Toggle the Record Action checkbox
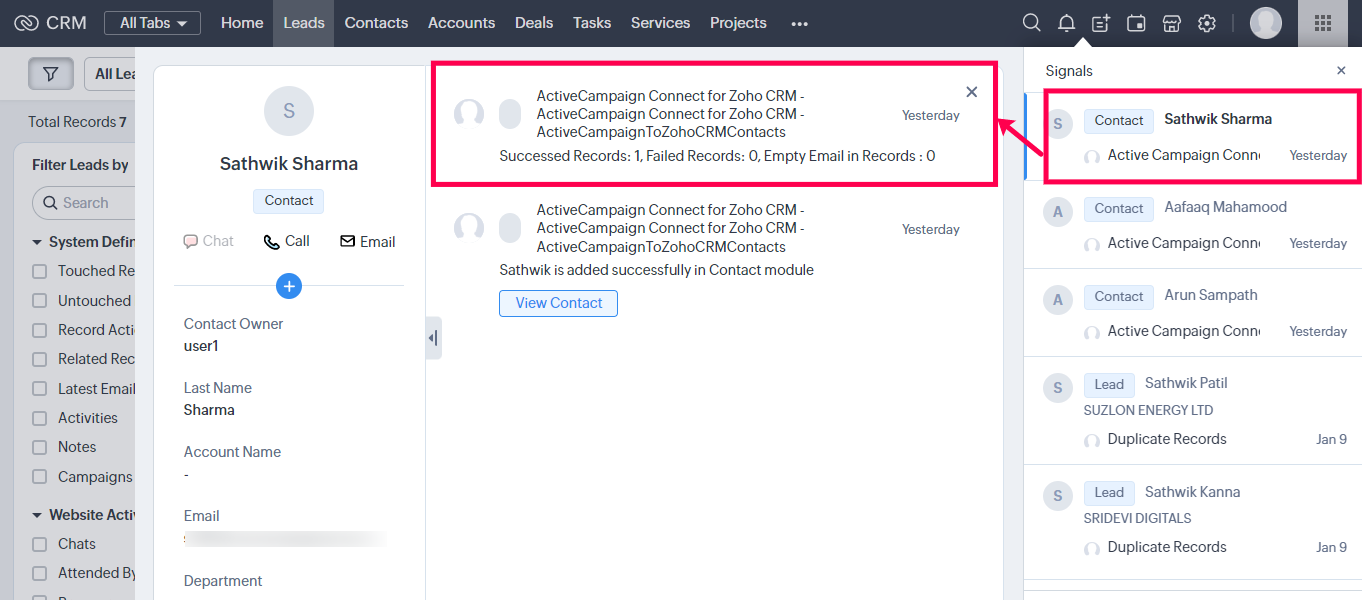This screenshot has height=600, width=1362. pyautogui.click(x=40, y=330)
